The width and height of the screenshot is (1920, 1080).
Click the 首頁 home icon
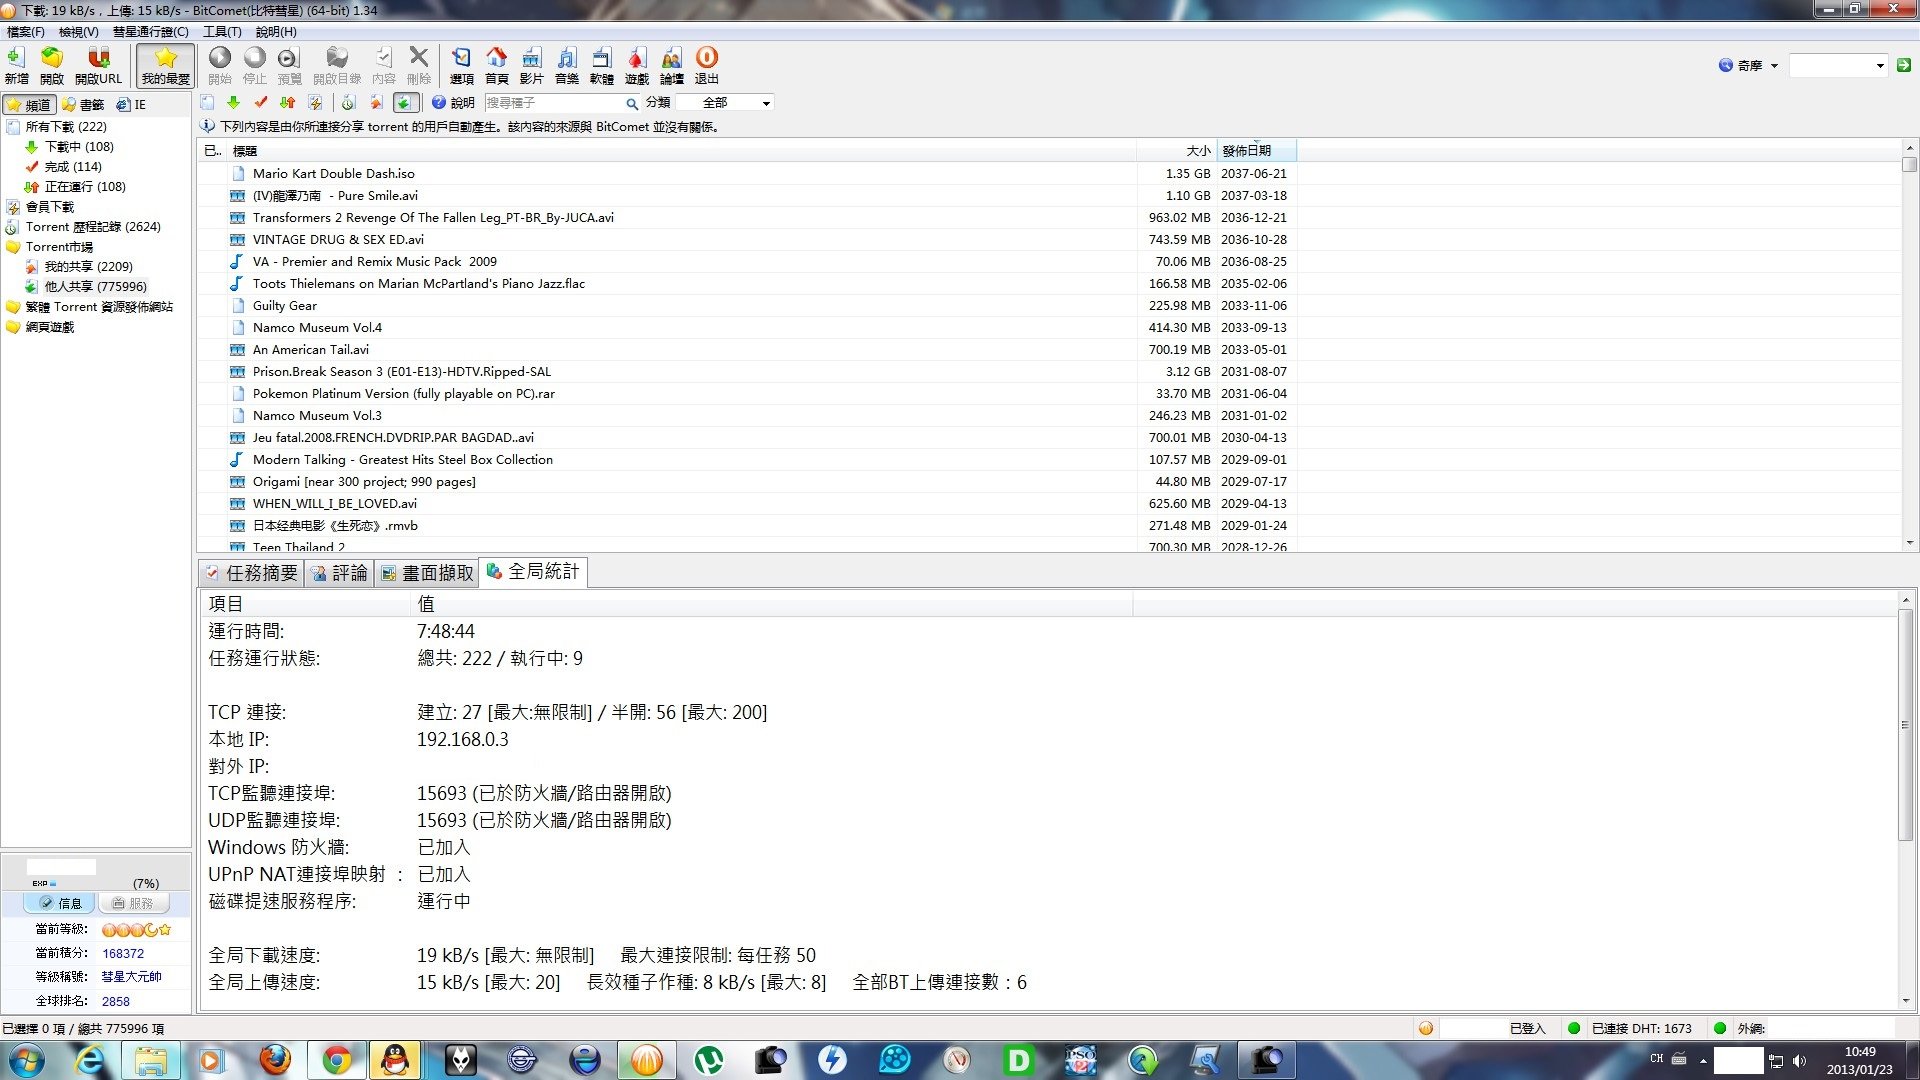click(496, 65)
